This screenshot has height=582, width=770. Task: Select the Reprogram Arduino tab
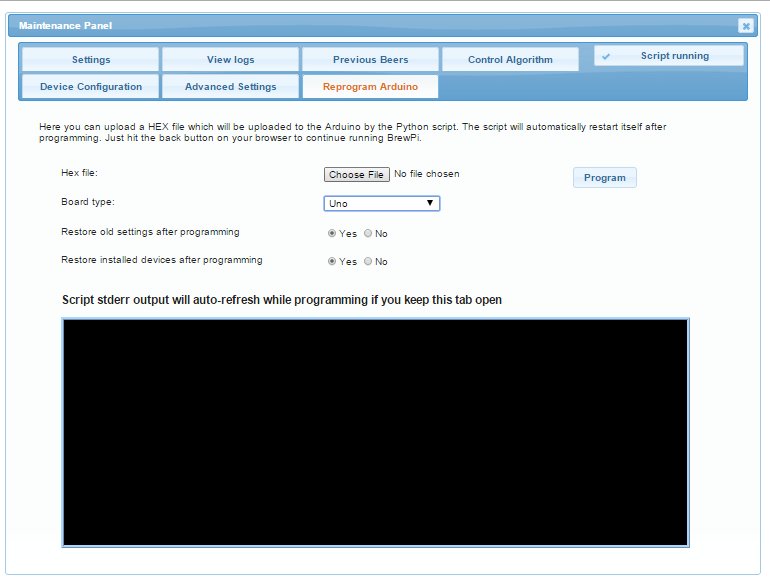370,86
